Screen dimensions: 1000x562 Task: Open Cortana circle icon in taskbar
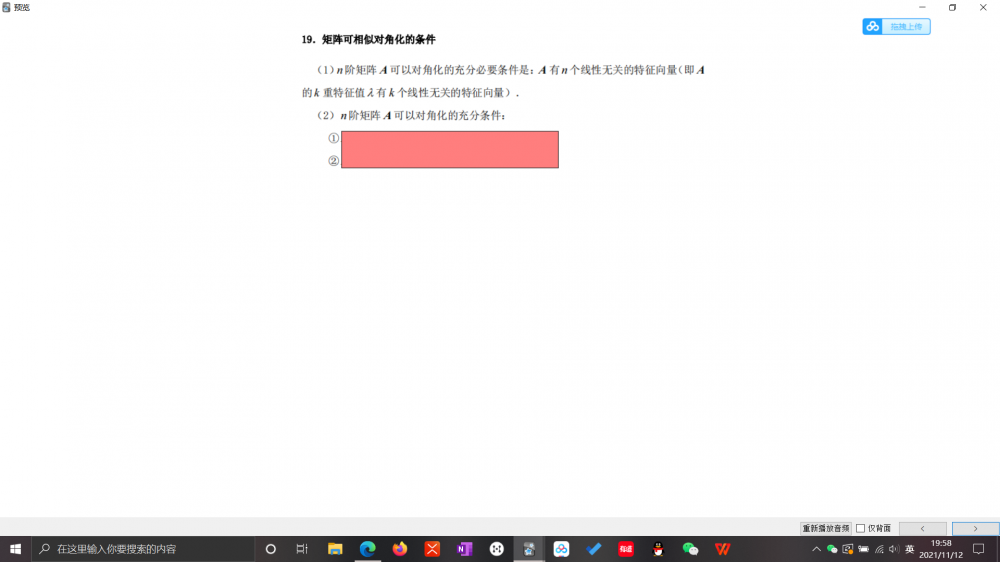(x=270, y=549)
